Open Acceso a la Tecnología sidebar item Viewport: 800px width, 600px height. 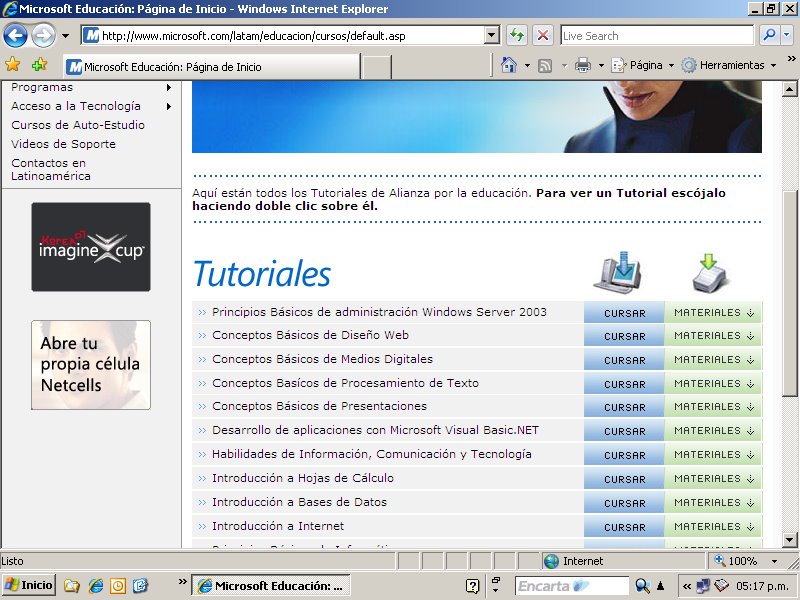pyautogui.click(x=76, y=106)
